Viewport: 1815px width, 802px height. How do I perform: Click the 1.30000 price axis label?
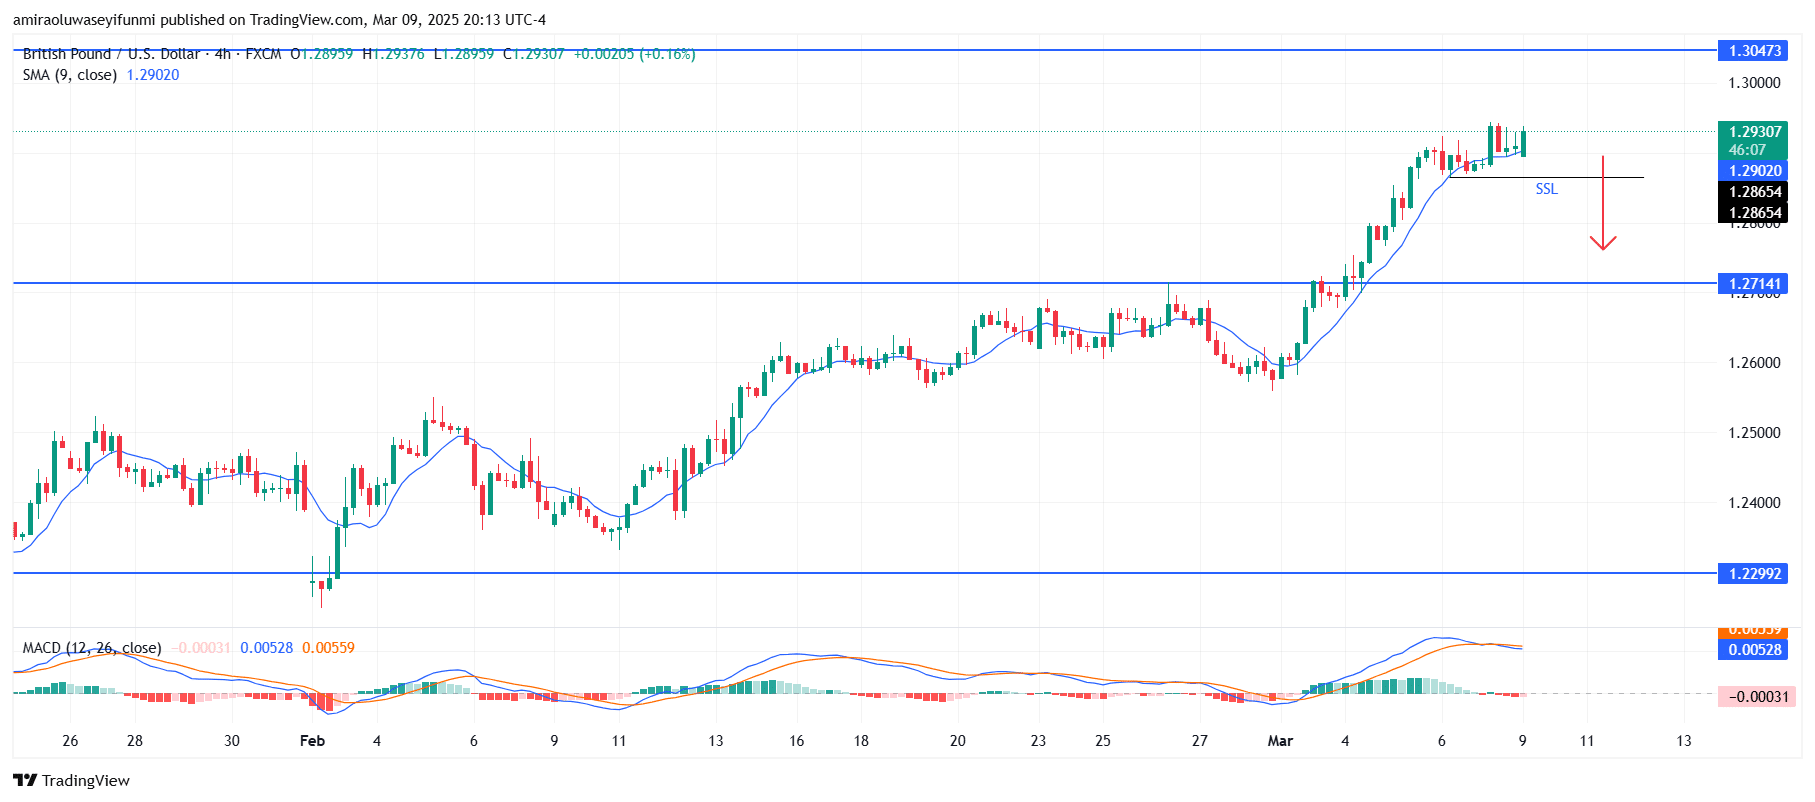[x=1755, y=83]
